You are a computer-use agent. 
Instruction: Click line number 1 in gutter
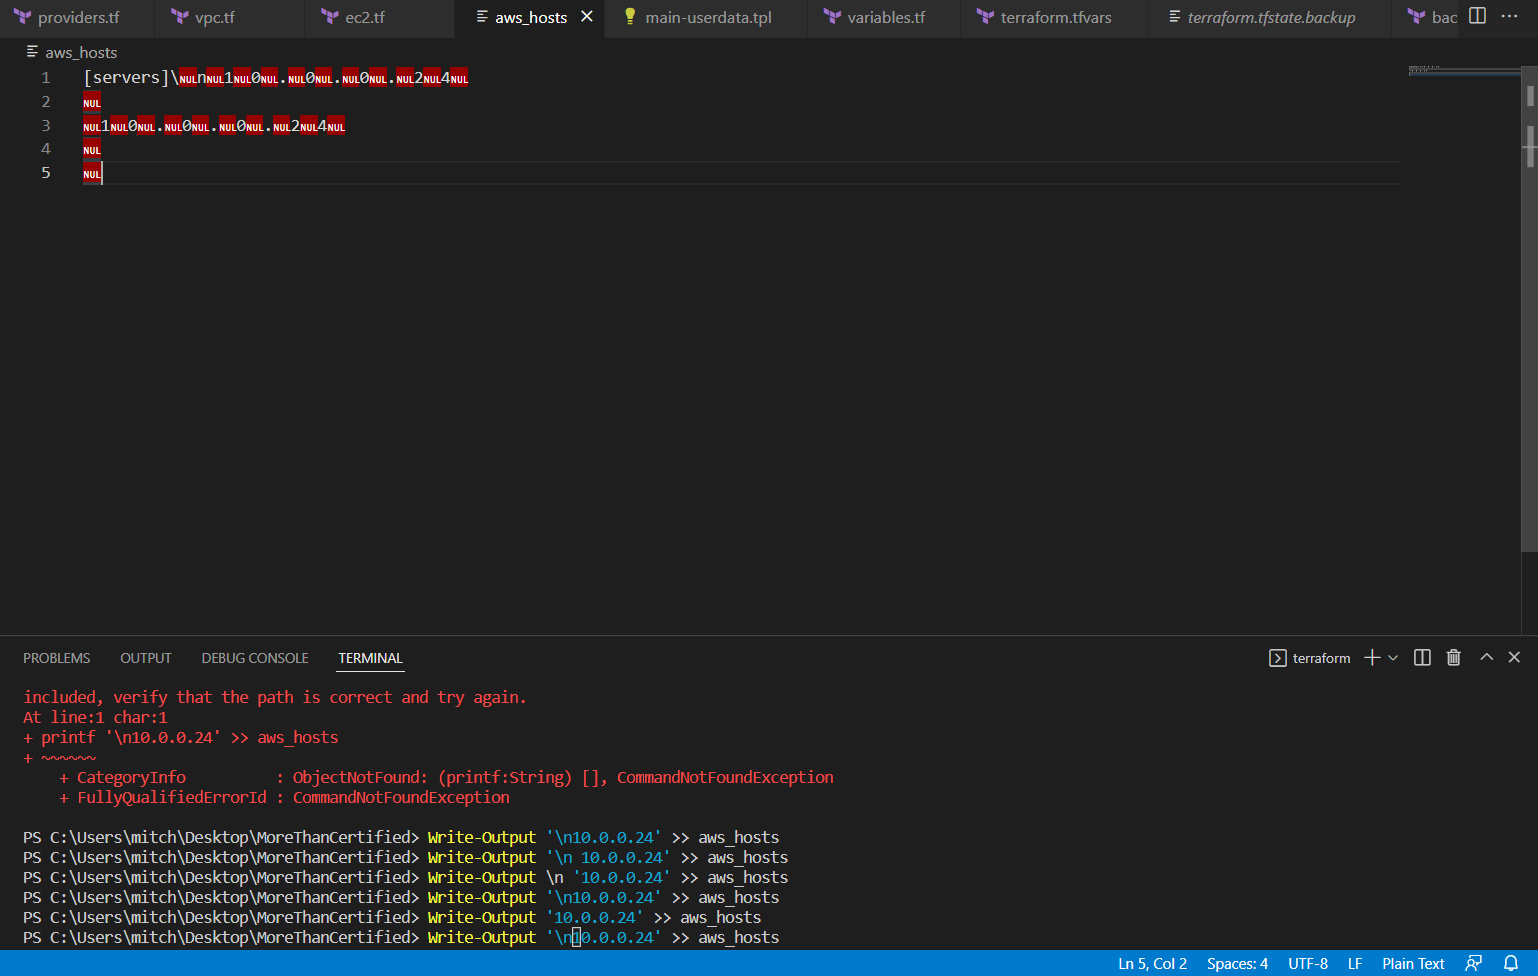click(x=45, y=78)
